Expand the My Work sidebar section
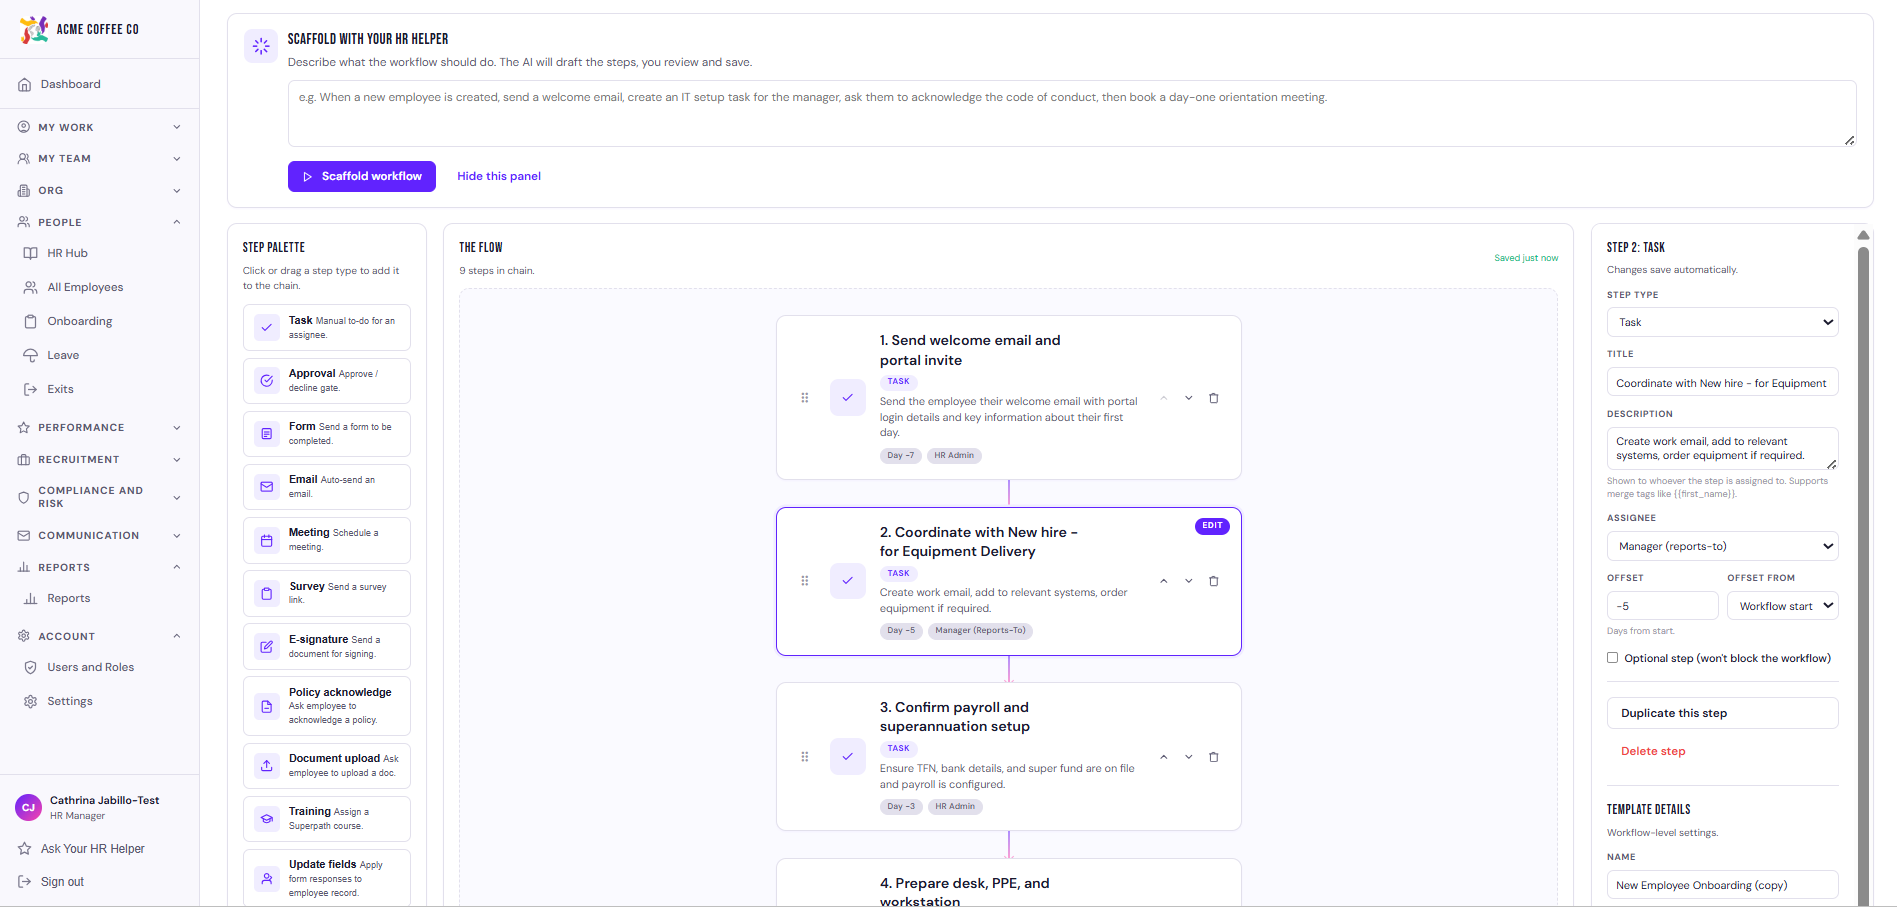The image size is (1897, 907). click(x=100, y=127)
